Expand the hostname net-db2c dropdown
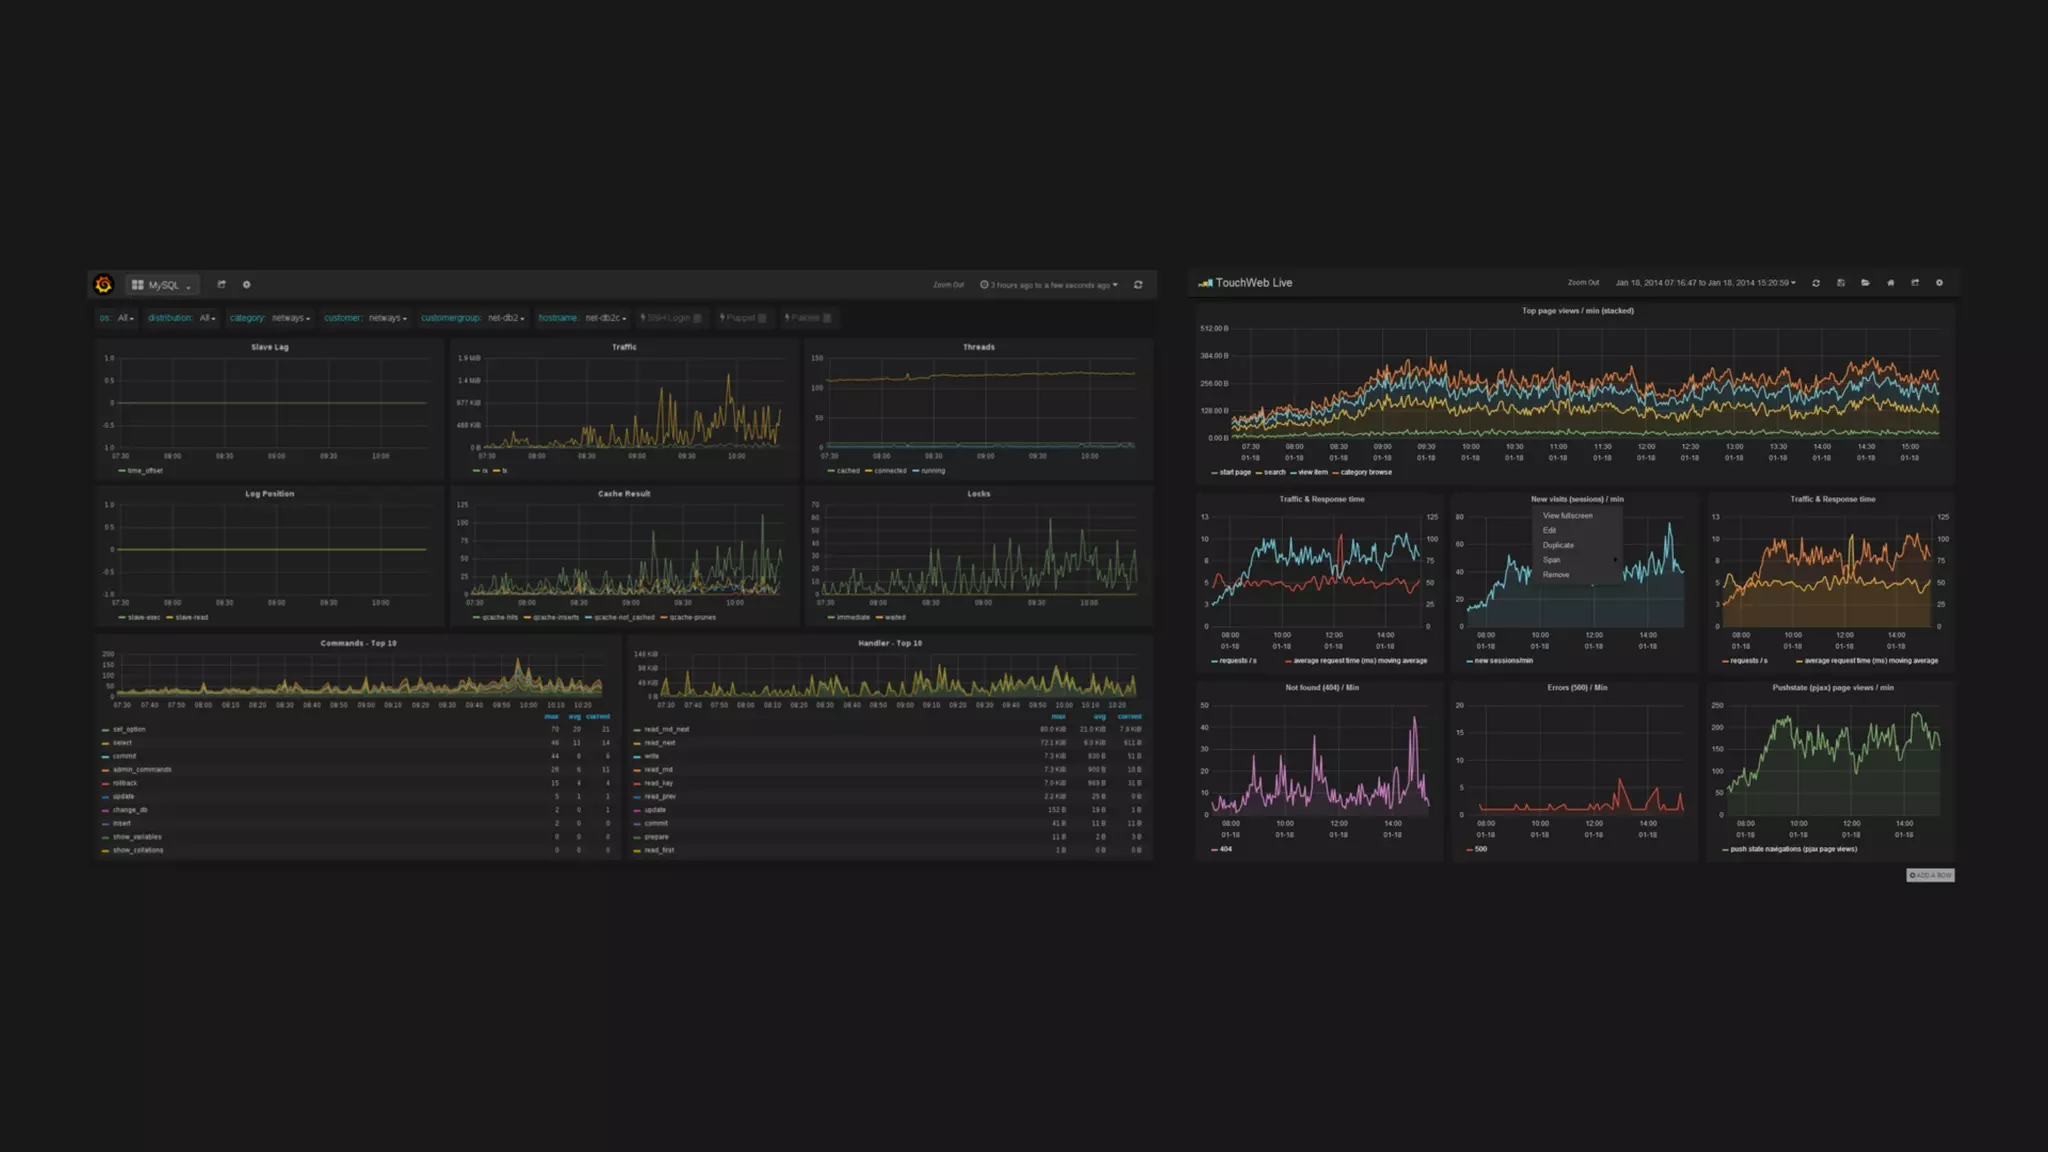This screenshot has height=1152, width=2048. click(x=605, y=318)
